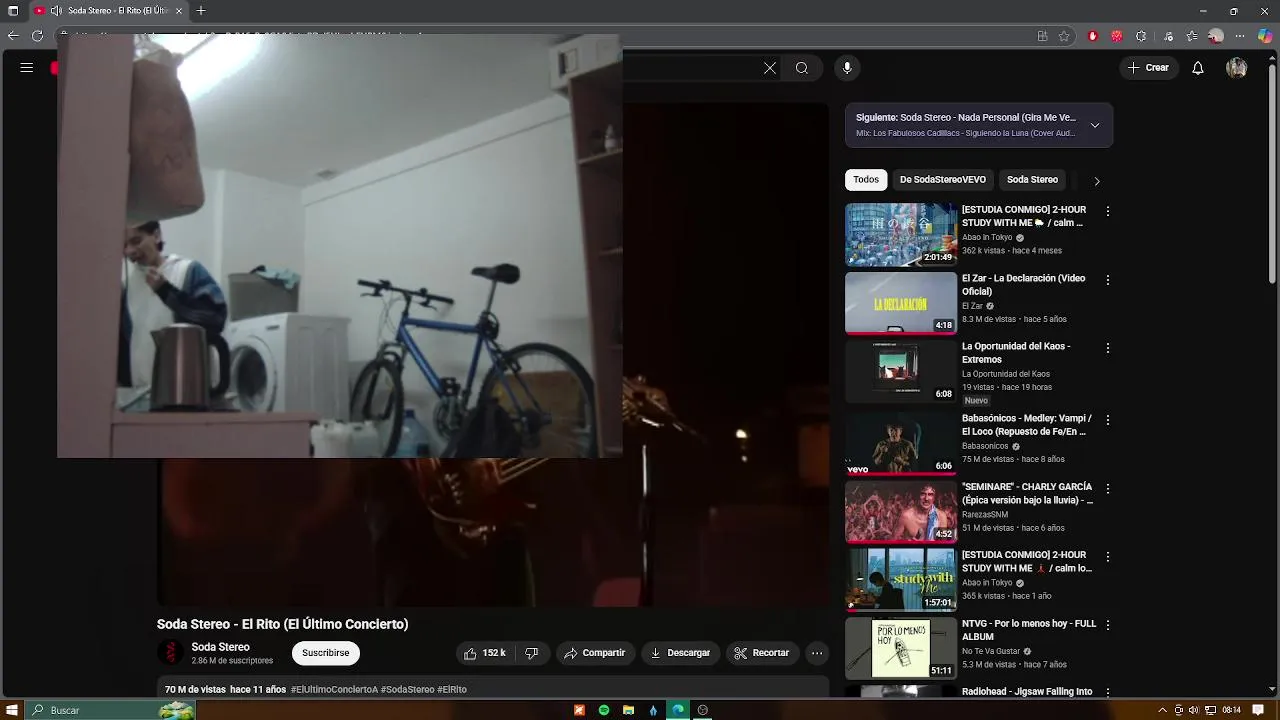Click the #ElUltimoConciertoA hashtag
The width and height of the screenshot is (1280, 720).
point(334,690)
